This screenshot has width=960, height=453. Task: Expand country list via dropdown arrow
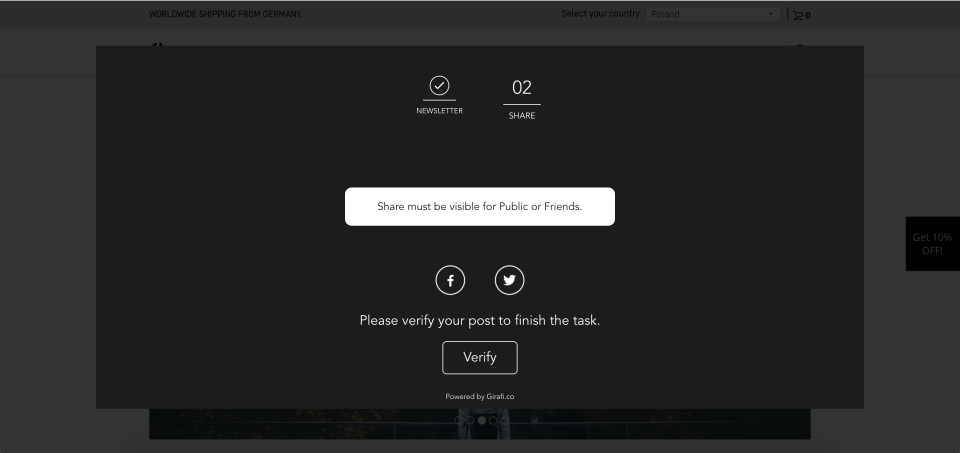tap(771, 14)
